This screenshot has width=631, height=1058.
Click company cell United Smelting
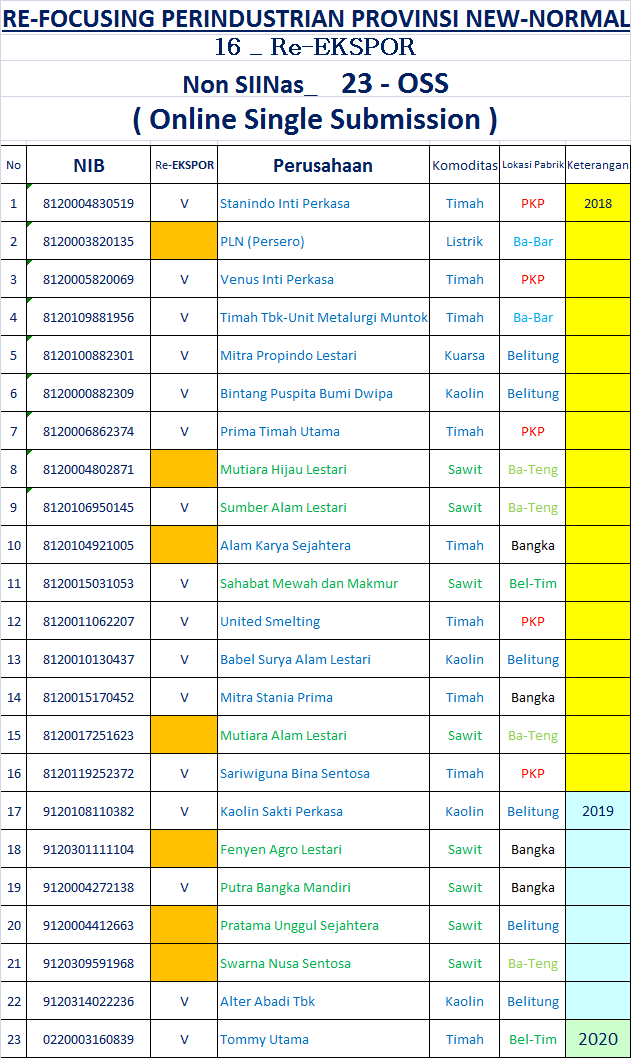tap(323, 621)
